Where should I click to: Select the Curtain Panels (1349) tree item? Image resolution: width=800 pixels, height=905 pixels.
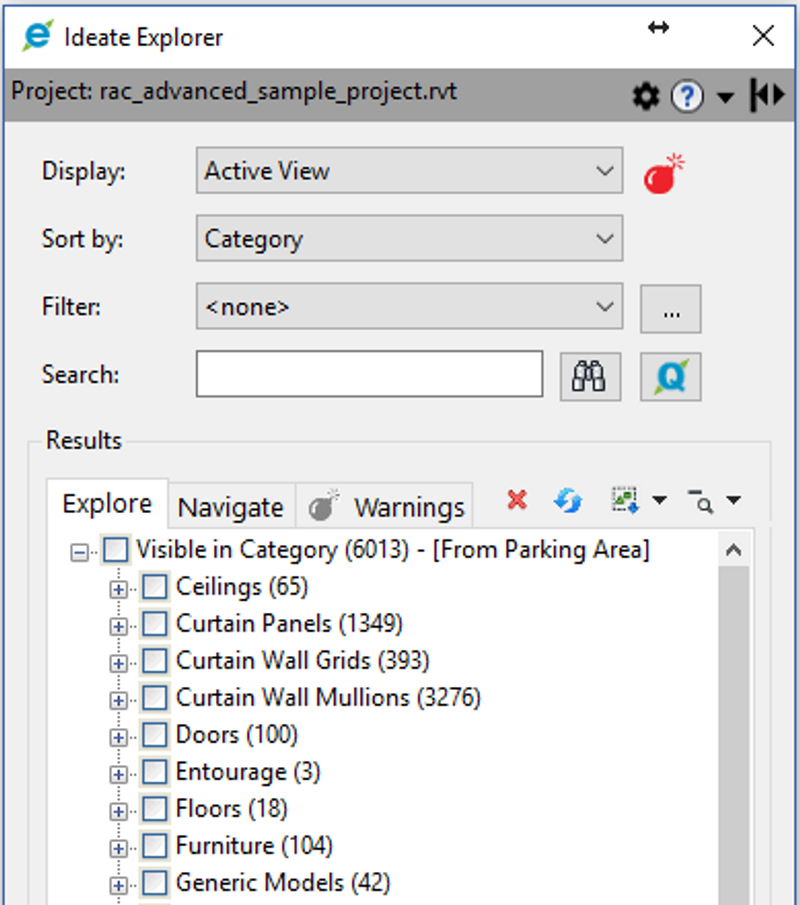tap(289, 624)
